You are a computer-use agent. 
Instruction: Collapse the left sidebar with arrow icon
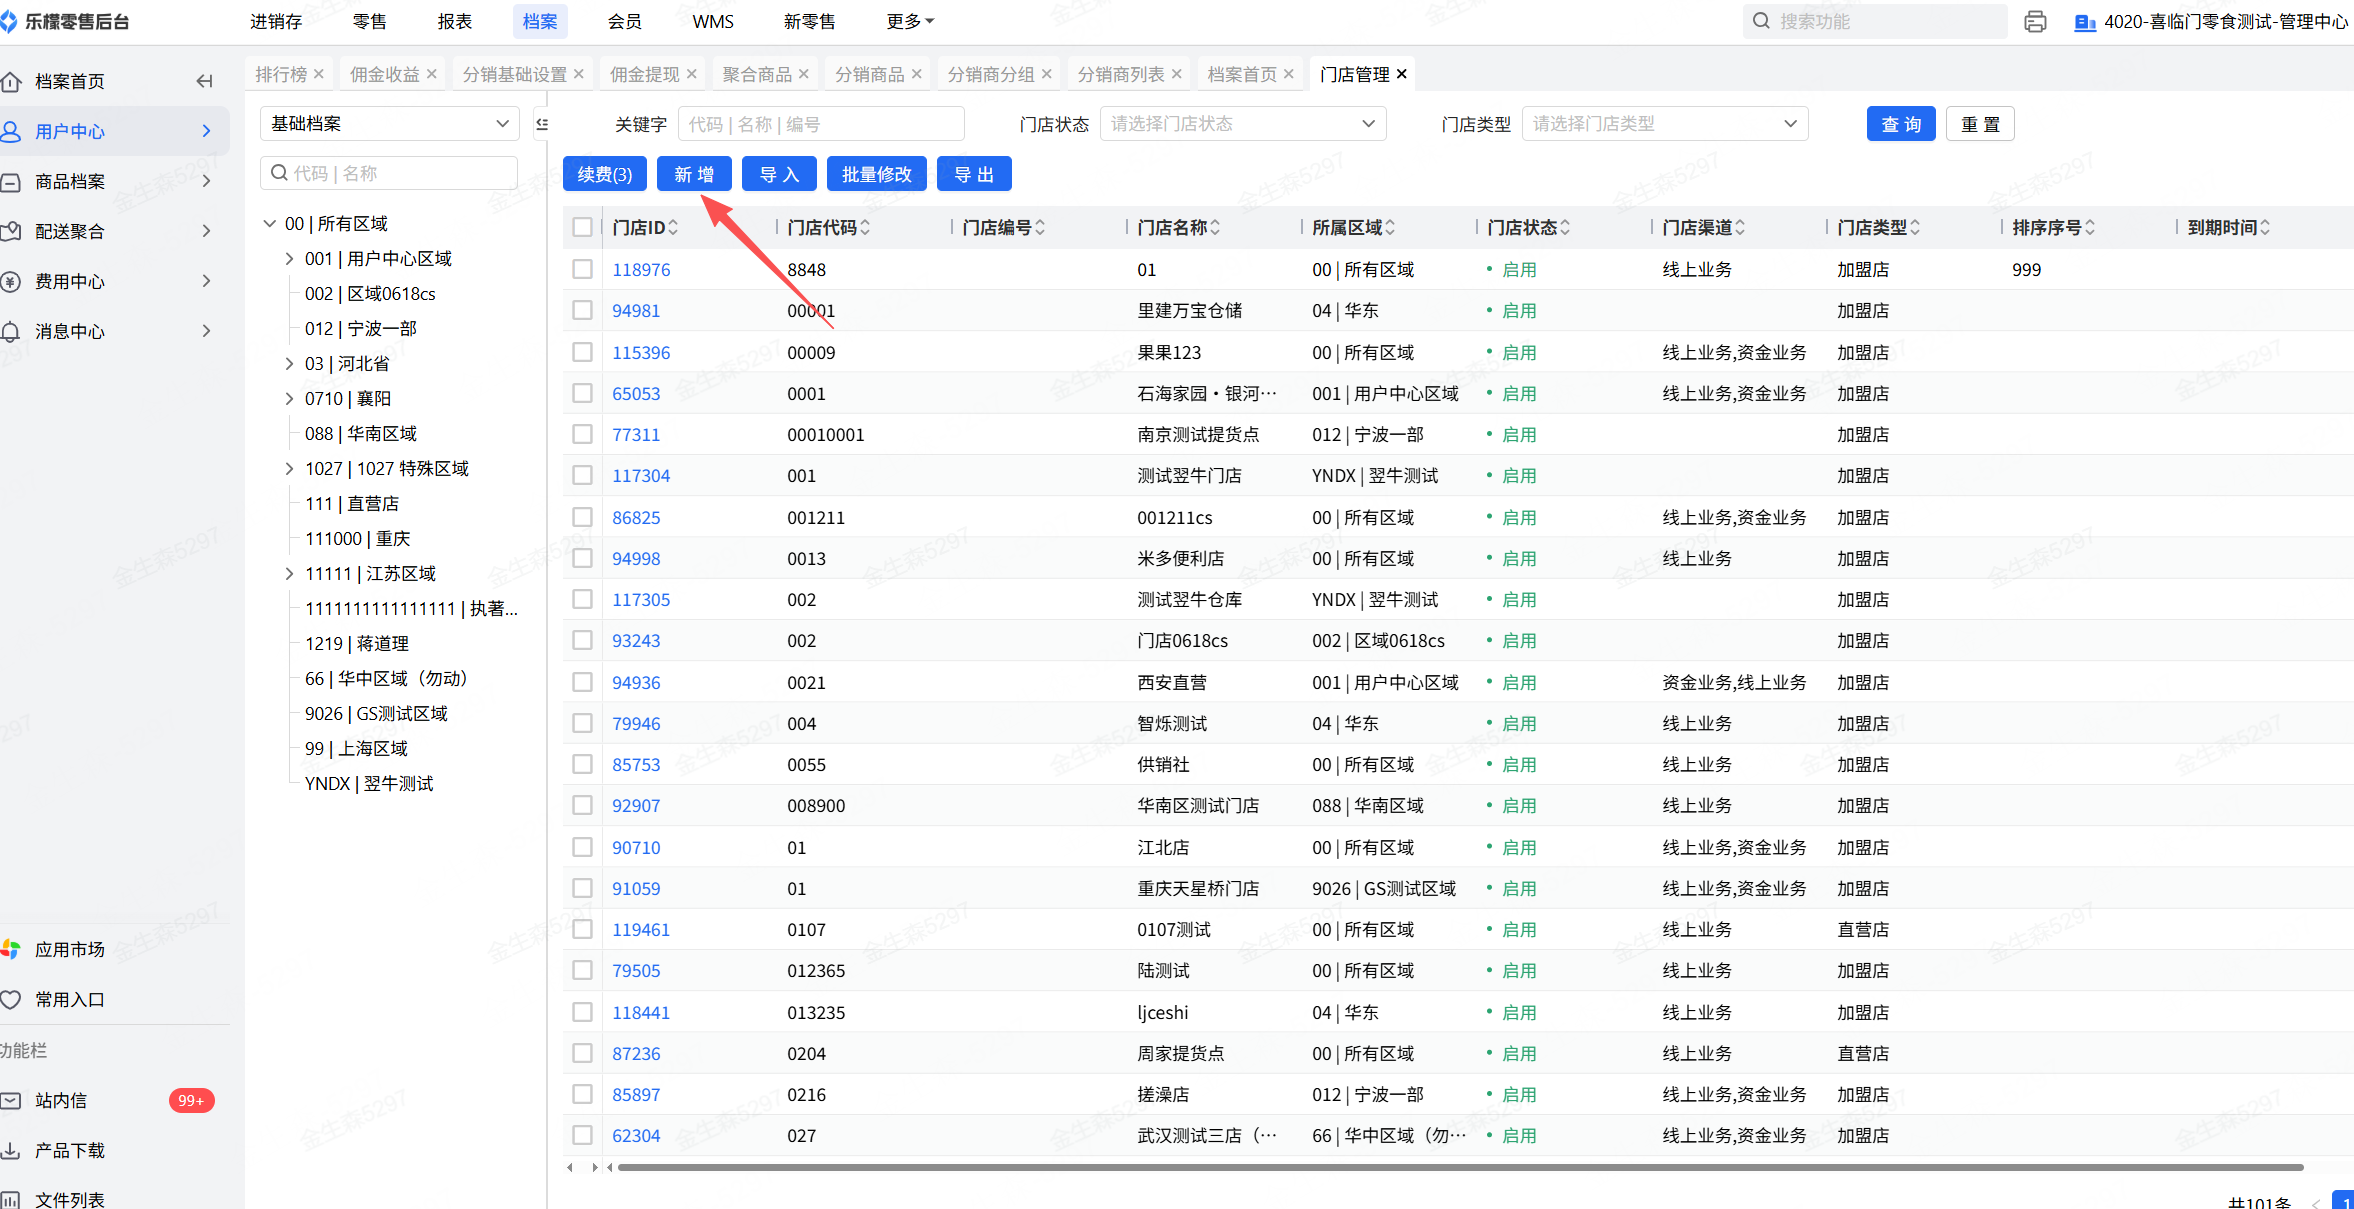[x=205, y=81]
